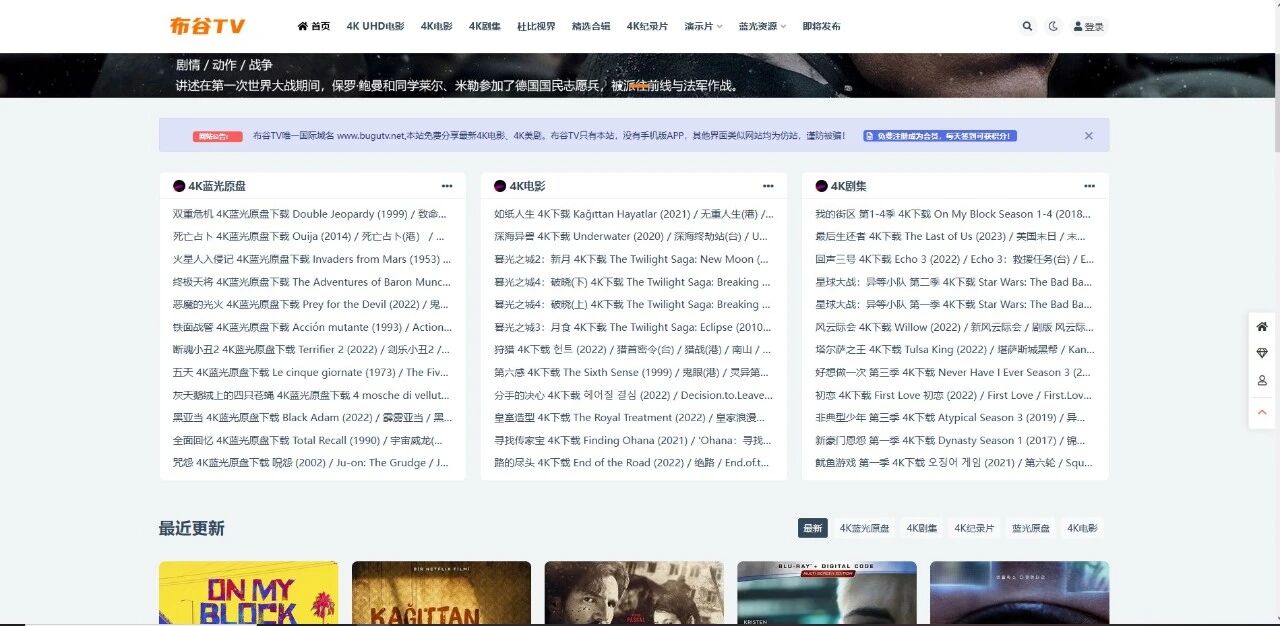Select the 4K UHD电影 menu item
The width and height of the screenshot is (1280, 626).
click(x=374, y=26)
